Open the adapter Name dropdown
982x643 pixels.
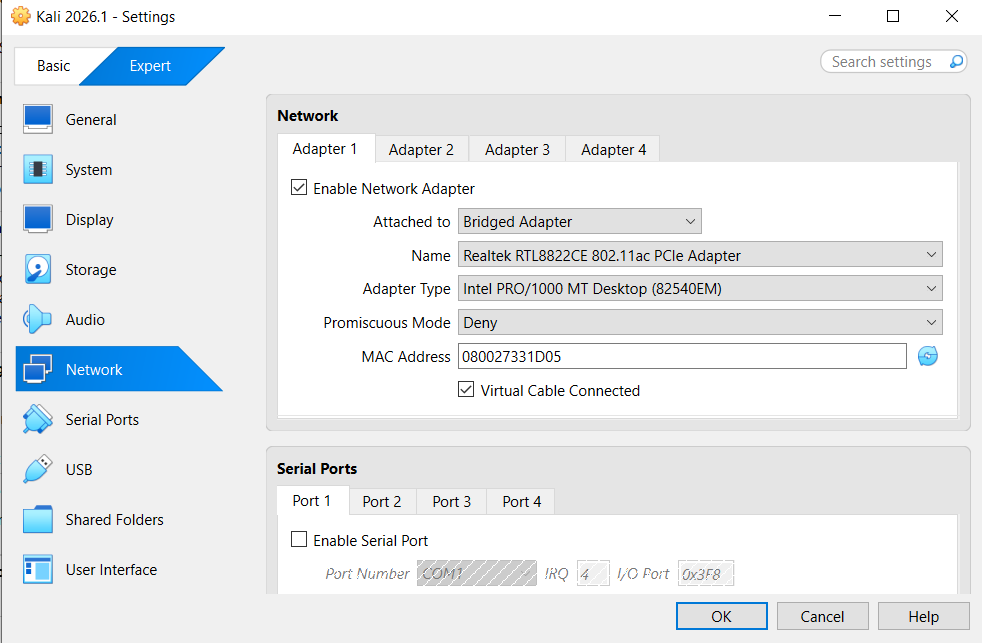[x=700, y=255]
